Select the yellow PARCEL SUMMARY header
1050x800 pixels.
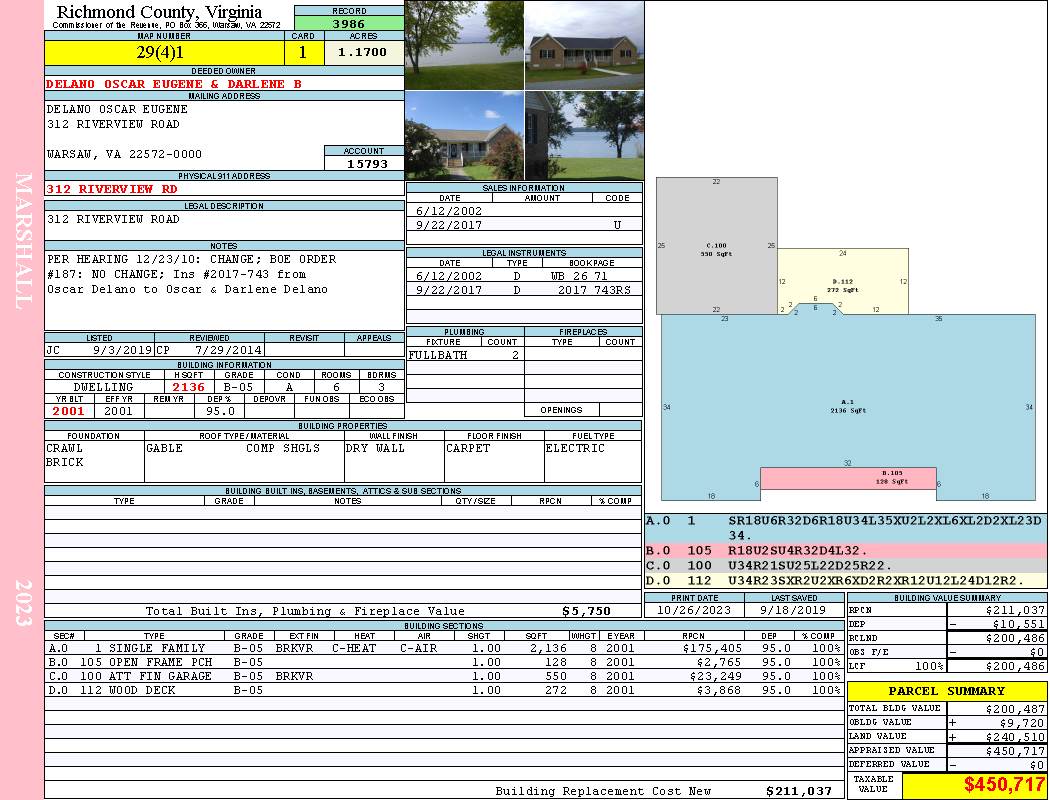point(946,691)
